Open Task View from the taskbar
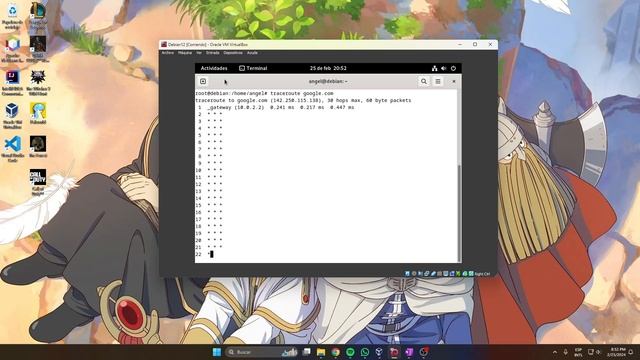Viewport: 640px width, 360px height. click(x=306, y=352)
